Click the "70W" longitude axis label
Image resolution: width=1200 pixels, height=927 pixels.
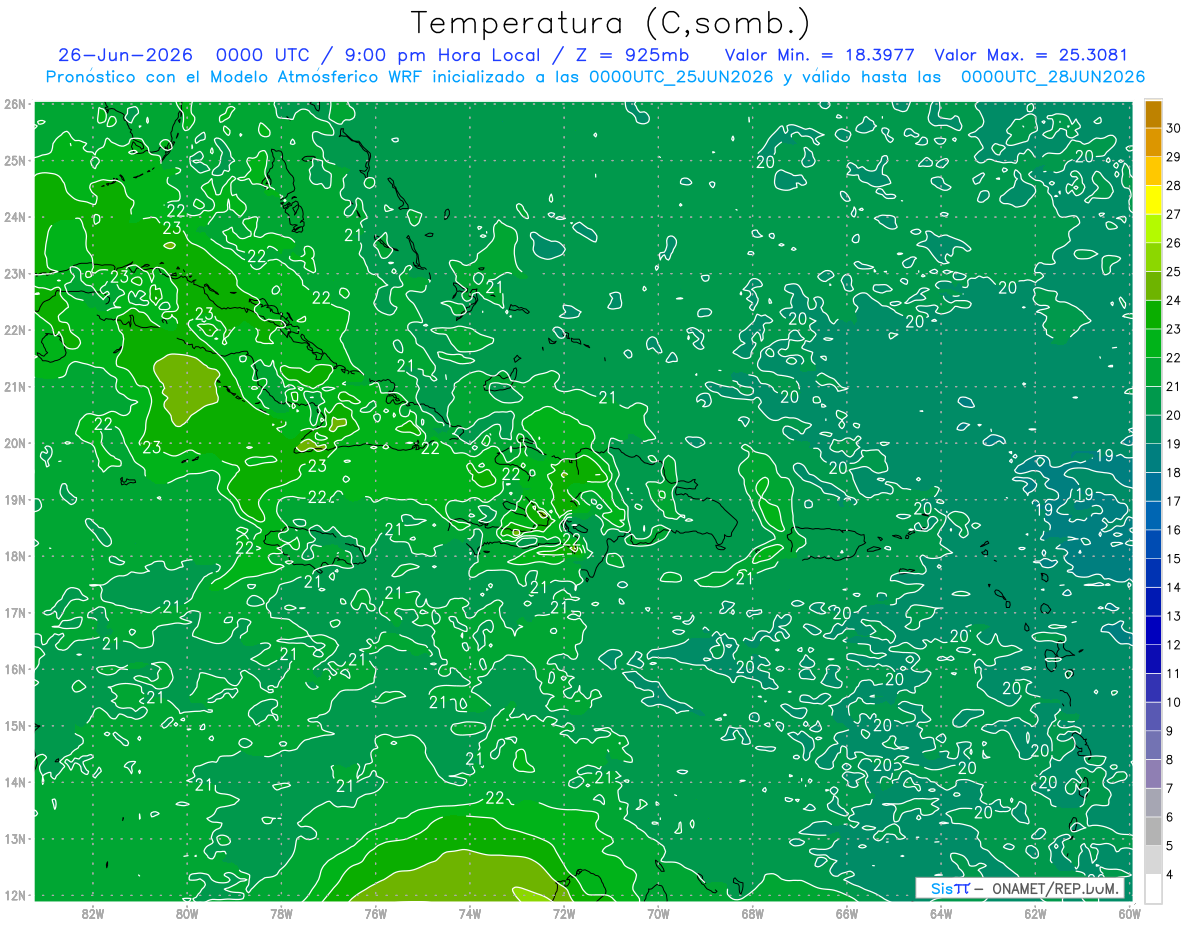click(658, 913)
